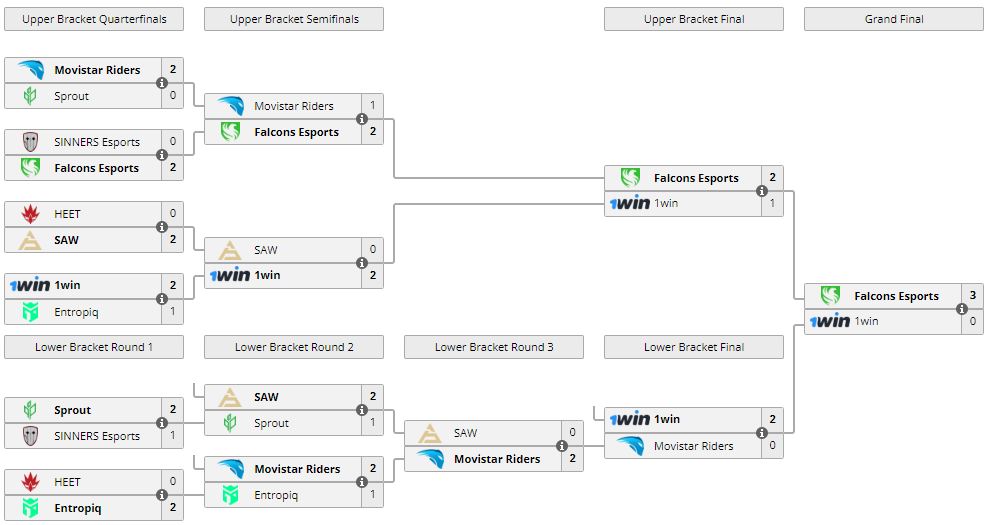
Task: Click Falcons Esports score 3 in Grand Final
Action: point(972,296)
